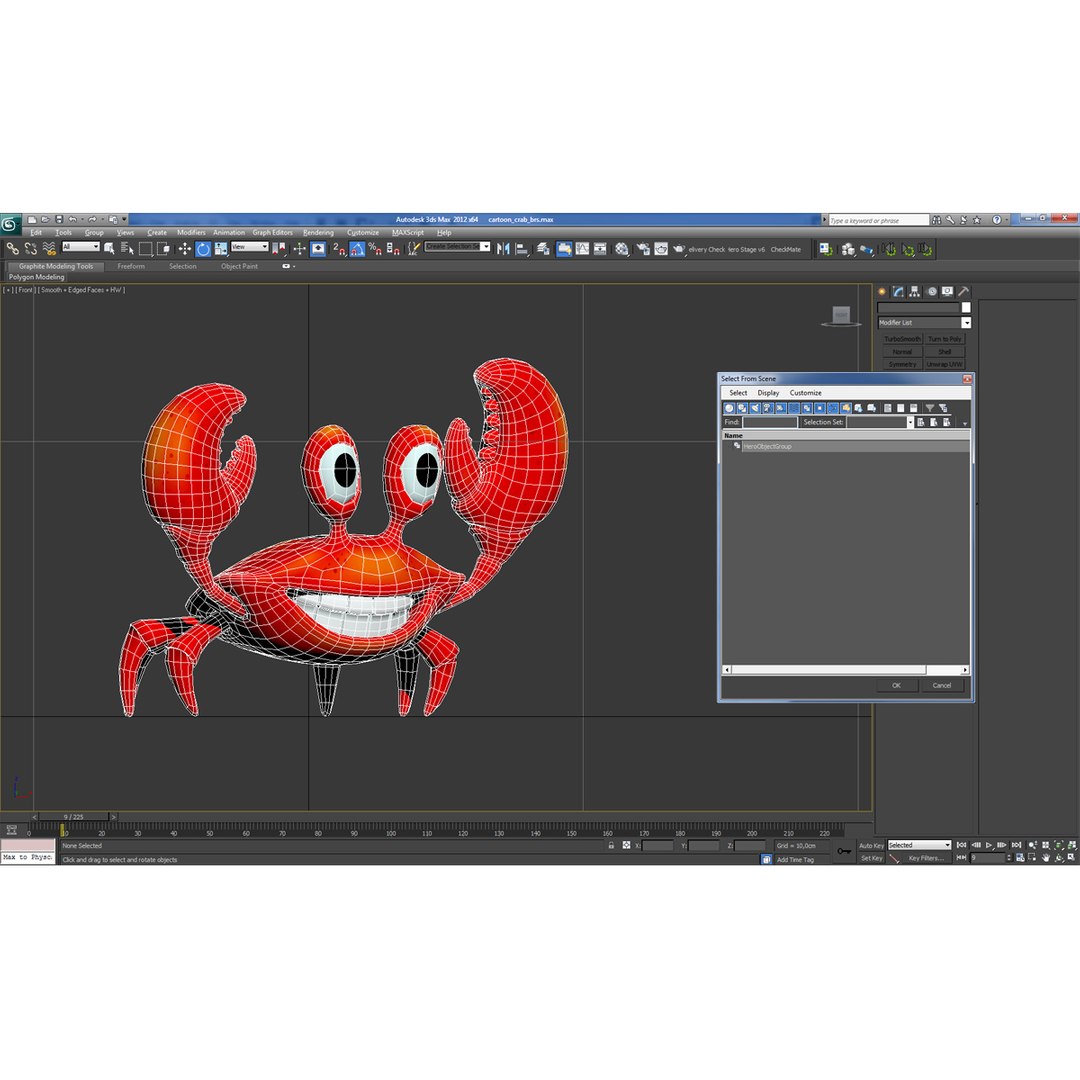Open the Selection Set dropdown in dialog

880,422
